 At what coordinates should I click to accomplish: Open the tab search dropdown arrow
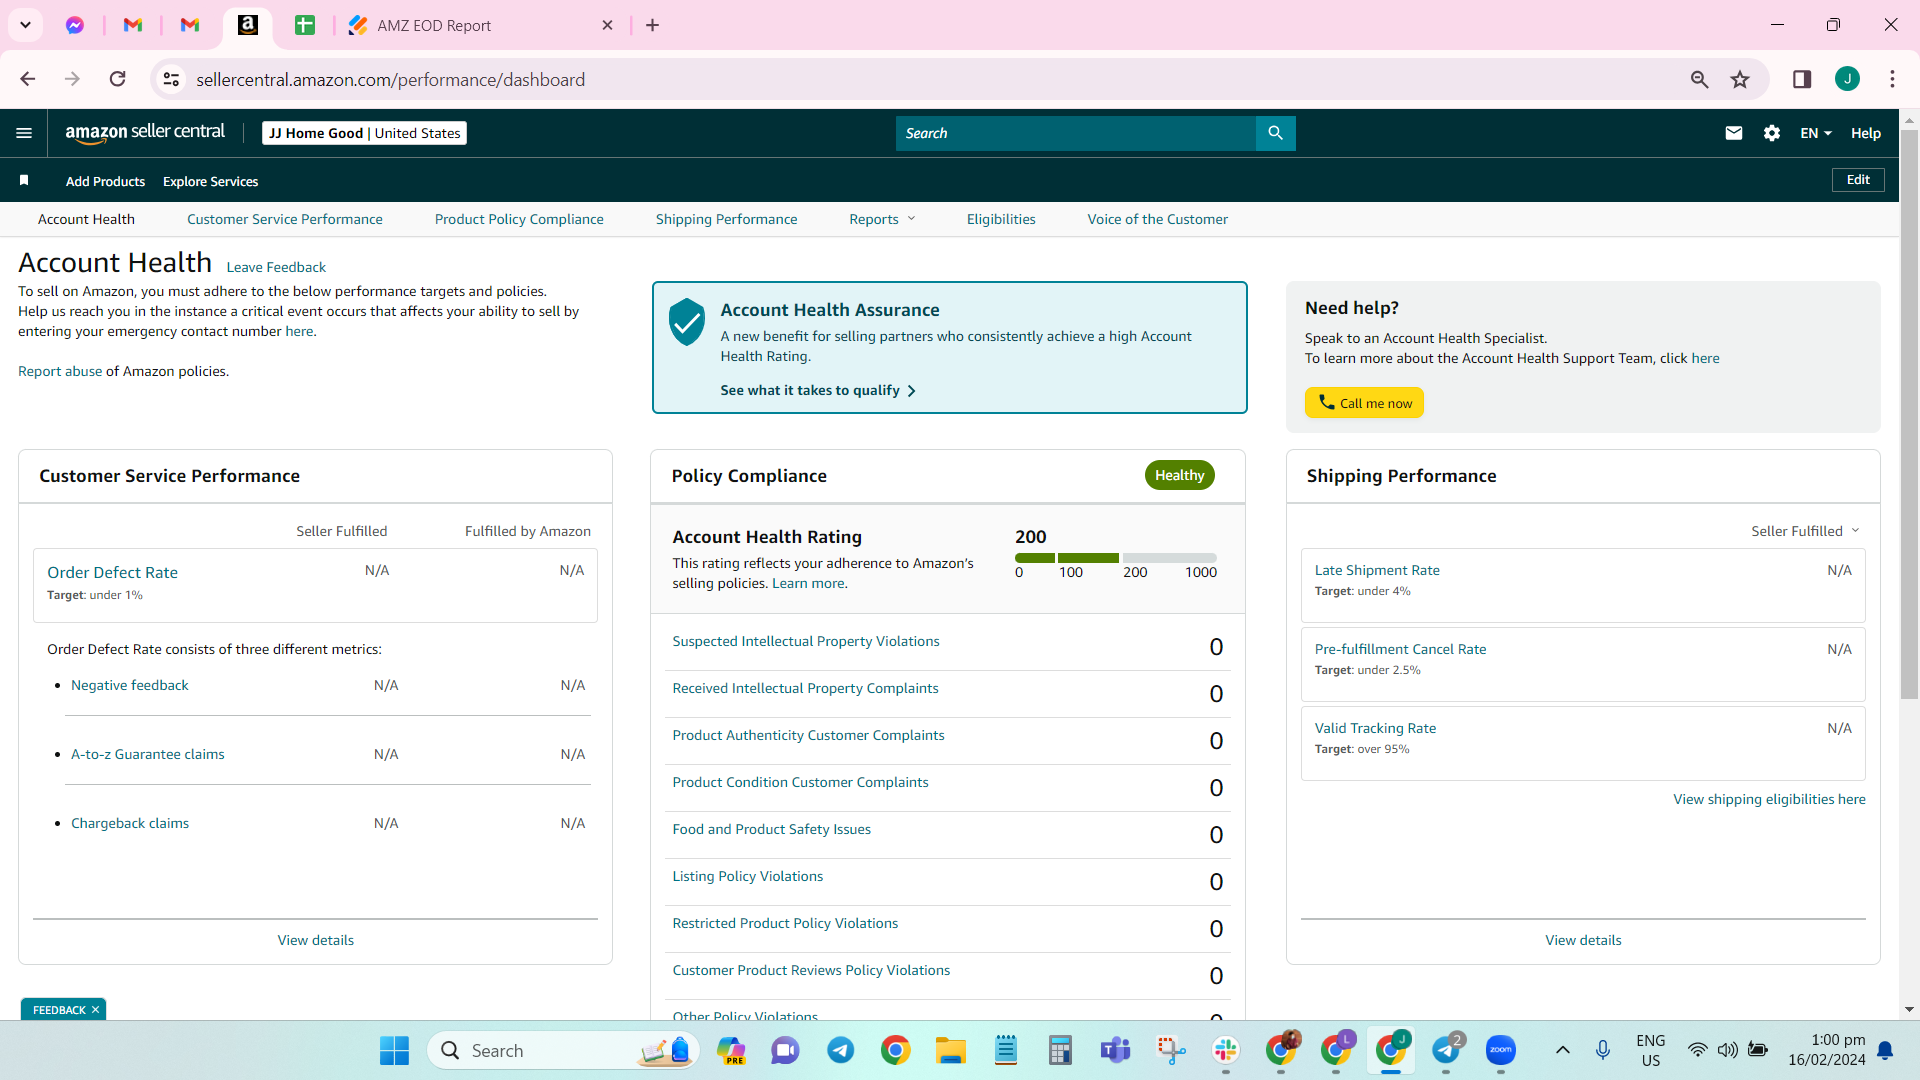click(x=25, y=25)
